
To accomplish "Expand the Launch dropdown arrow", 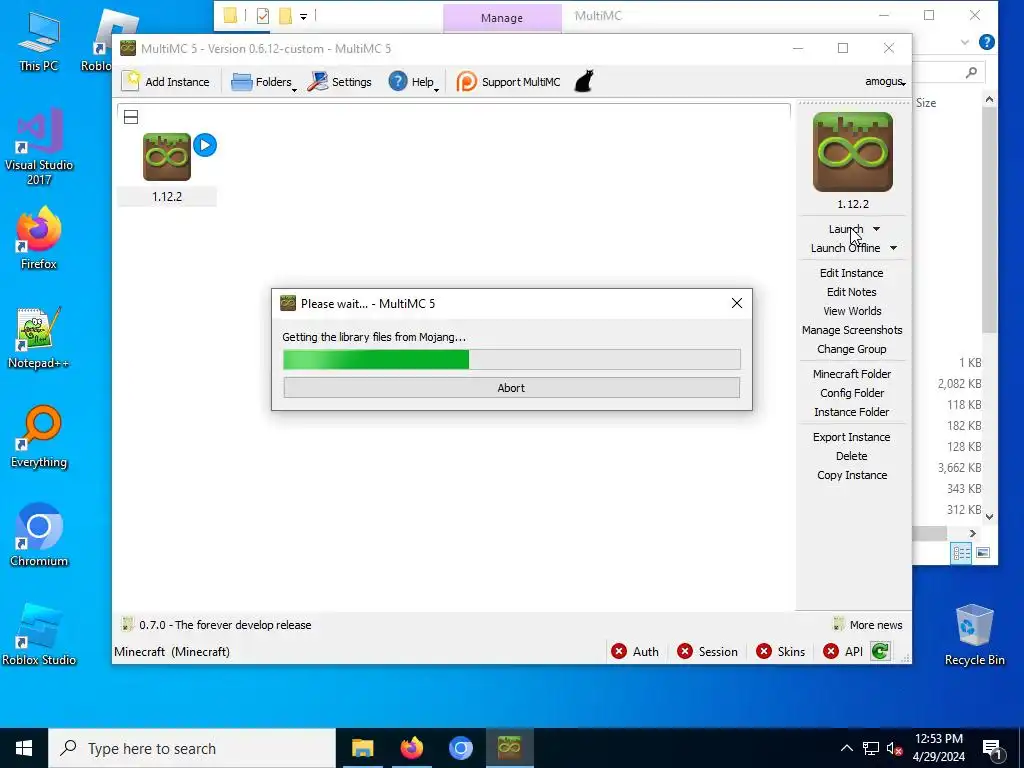I will [876, 229].
